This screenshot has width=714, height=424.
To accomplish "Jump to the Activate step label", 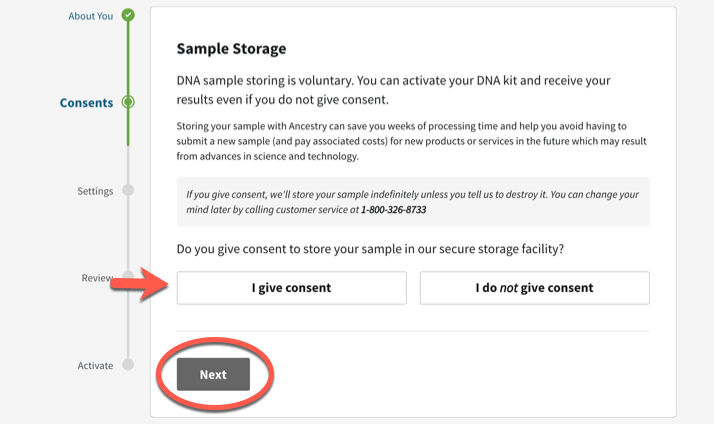I will (95, 365).
